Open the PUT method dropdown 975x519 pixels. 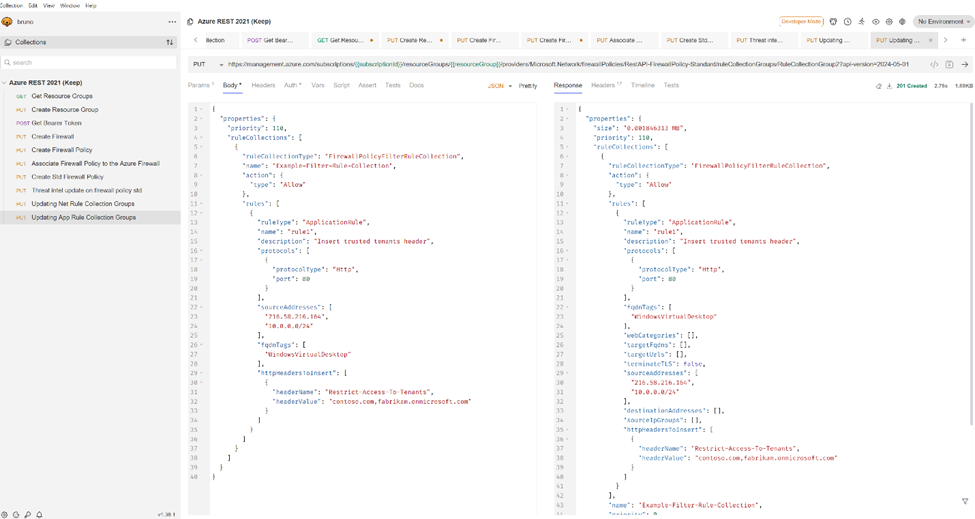click(x=208, y=65)
